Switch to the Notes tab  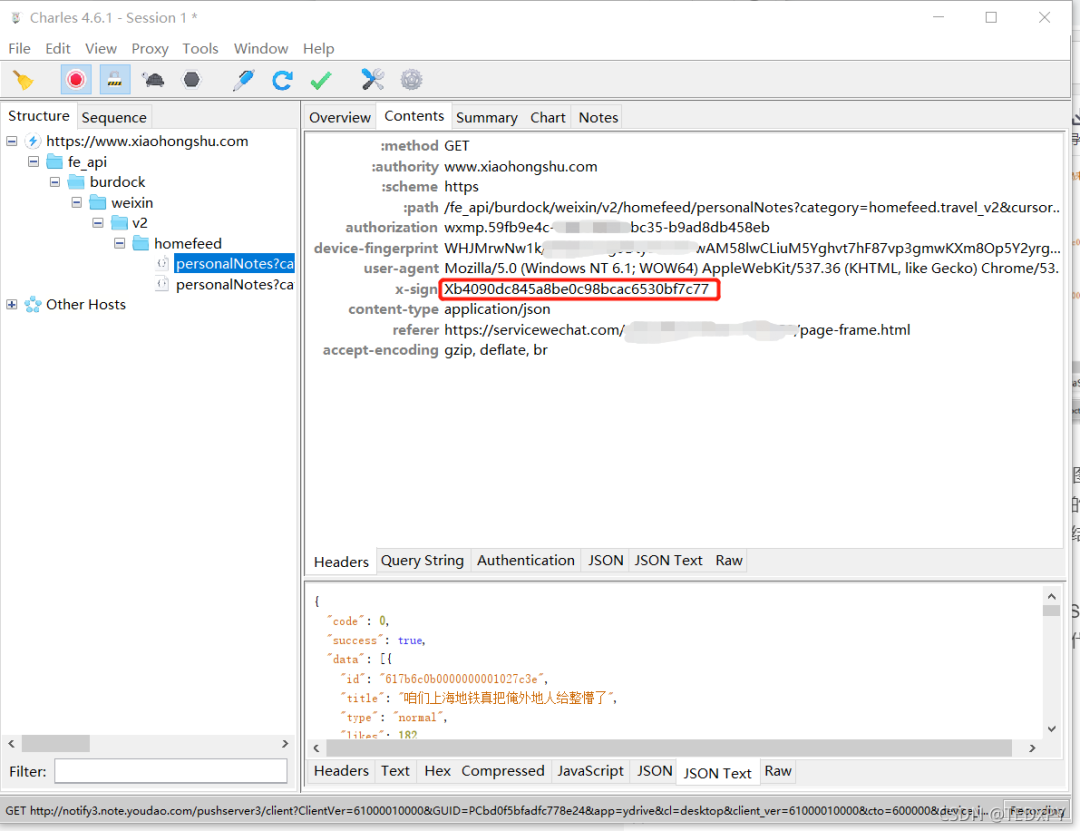coord(598,117)
